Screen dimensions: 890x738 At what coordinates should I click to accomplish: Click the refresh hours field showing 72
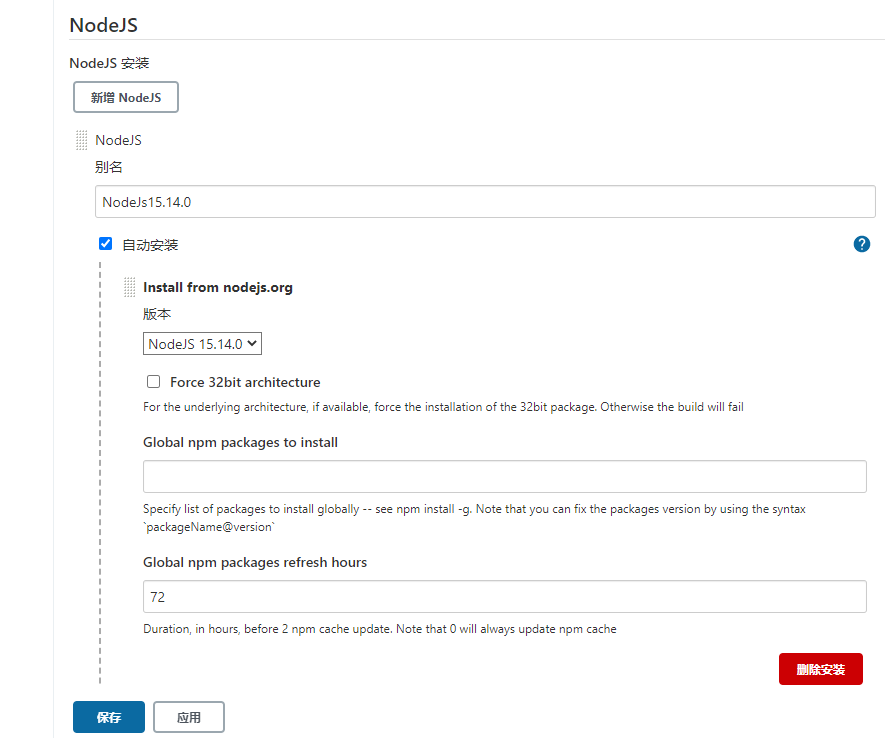(x=504, y=597)
